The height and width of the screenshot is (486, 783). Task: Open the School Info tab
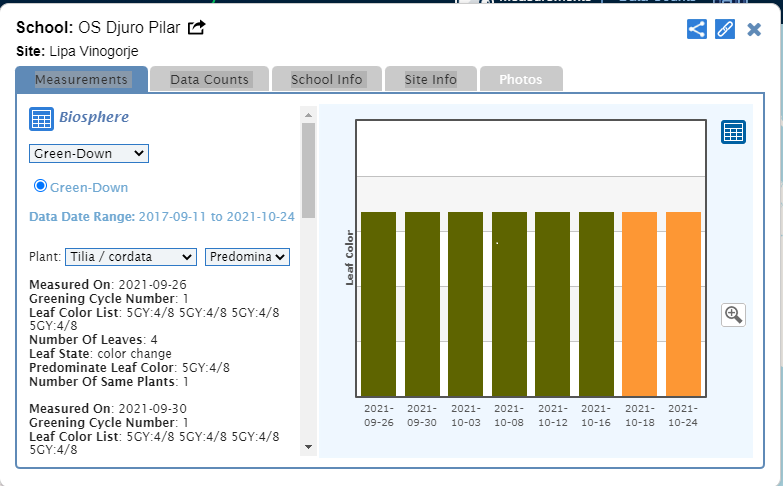click(x=327, y=79)
